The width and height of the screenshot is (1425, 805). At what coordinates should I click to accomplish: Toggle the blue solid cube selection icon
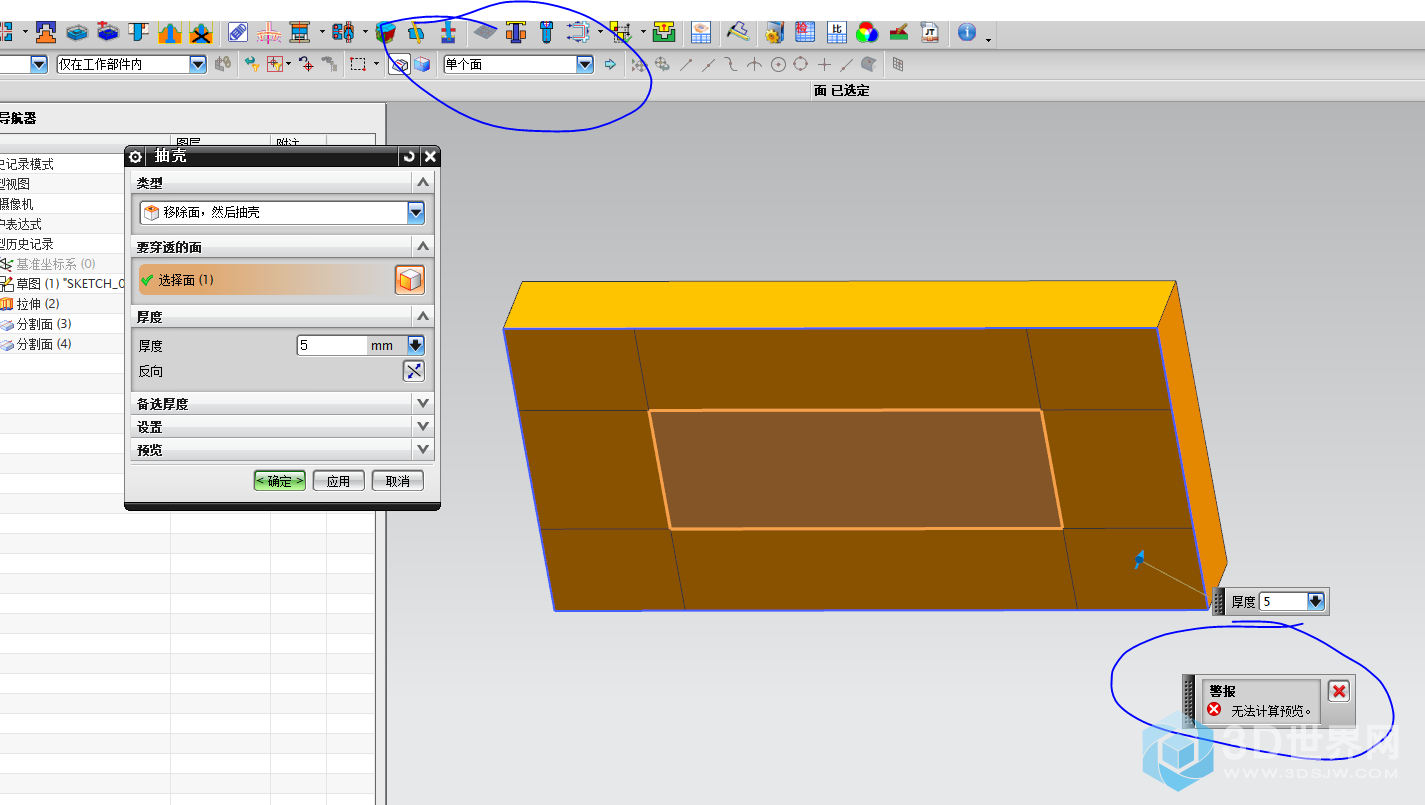(422, 64)
